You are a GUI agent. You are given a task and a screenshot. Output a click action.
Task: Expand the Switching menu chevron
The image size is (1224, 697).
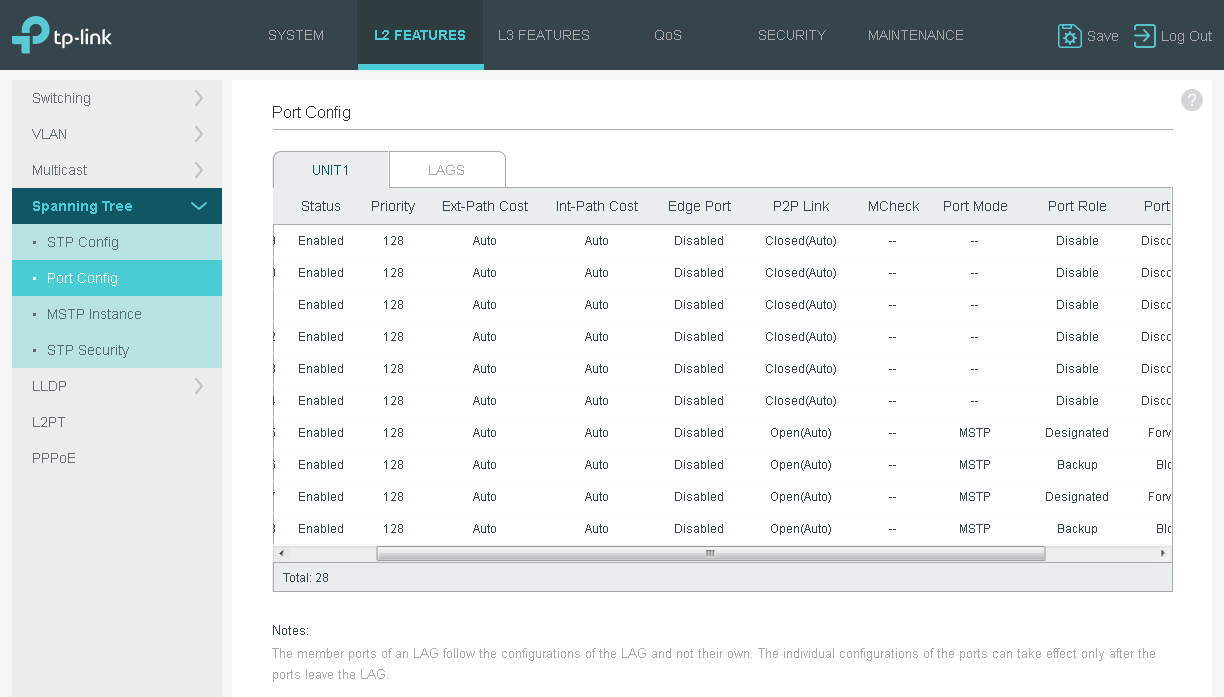(x=199, y=98)
